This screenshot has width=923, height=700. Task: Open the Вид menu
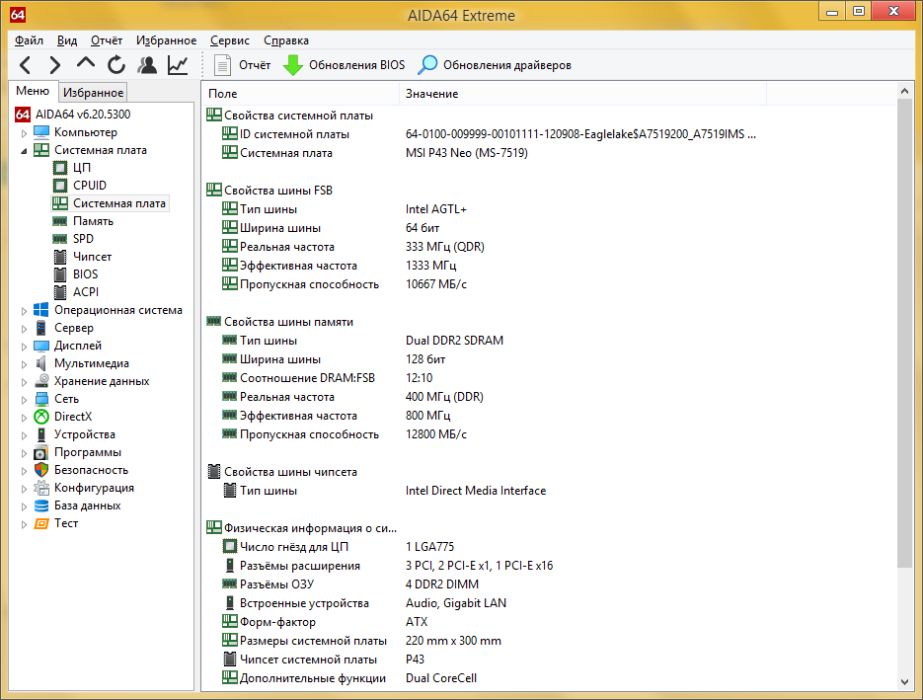(67, 40)
